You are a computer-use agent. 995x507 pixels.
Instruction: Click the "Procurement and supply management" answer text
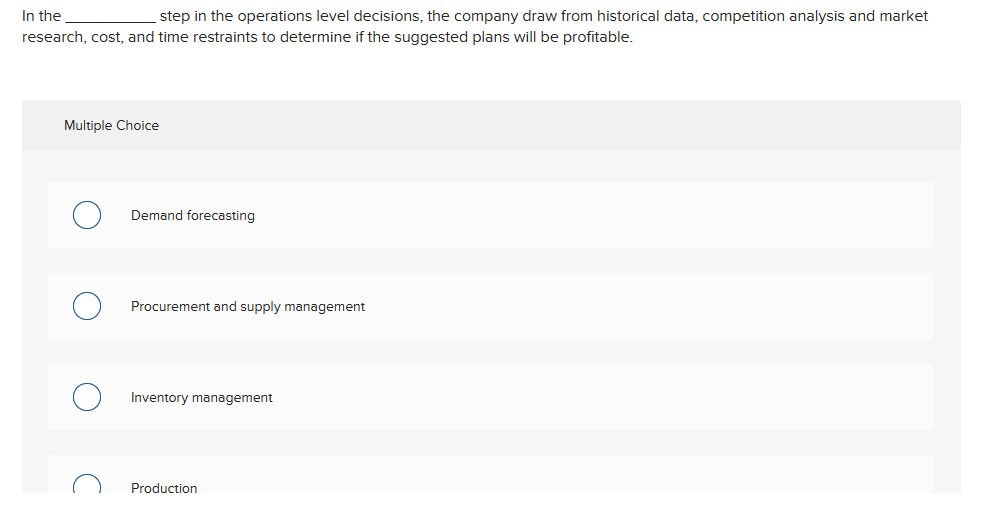(247, 307)
